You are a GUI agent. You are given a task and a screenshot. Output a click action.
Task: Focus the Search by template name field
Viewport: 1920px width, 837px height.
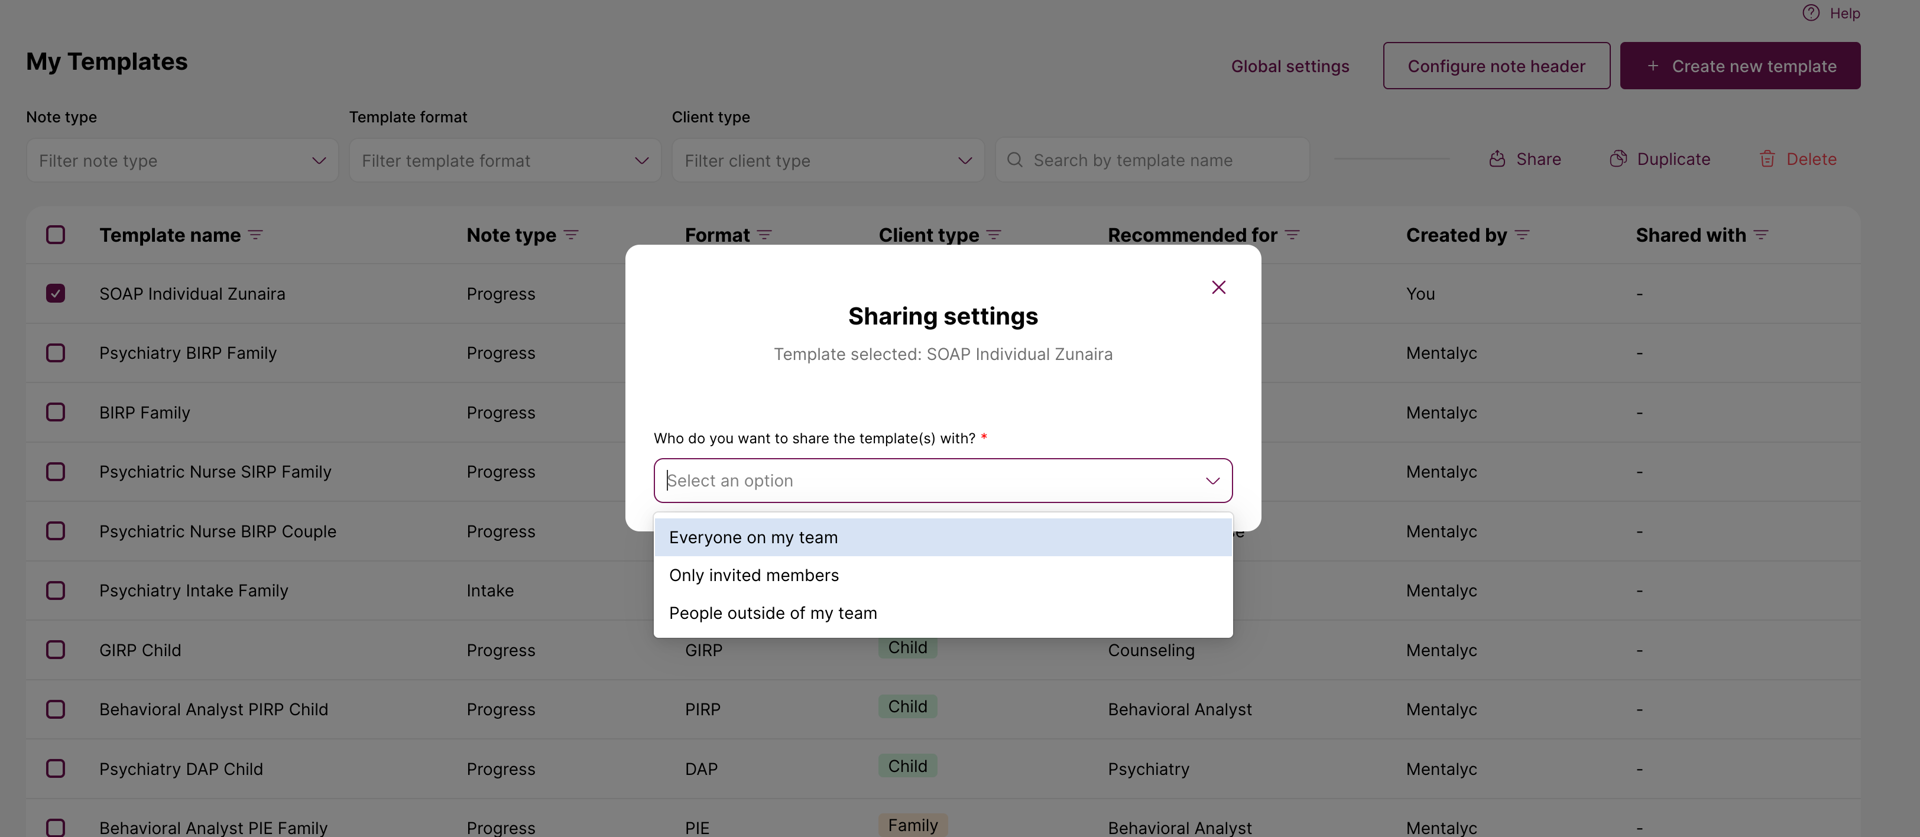click(1152, 161)
